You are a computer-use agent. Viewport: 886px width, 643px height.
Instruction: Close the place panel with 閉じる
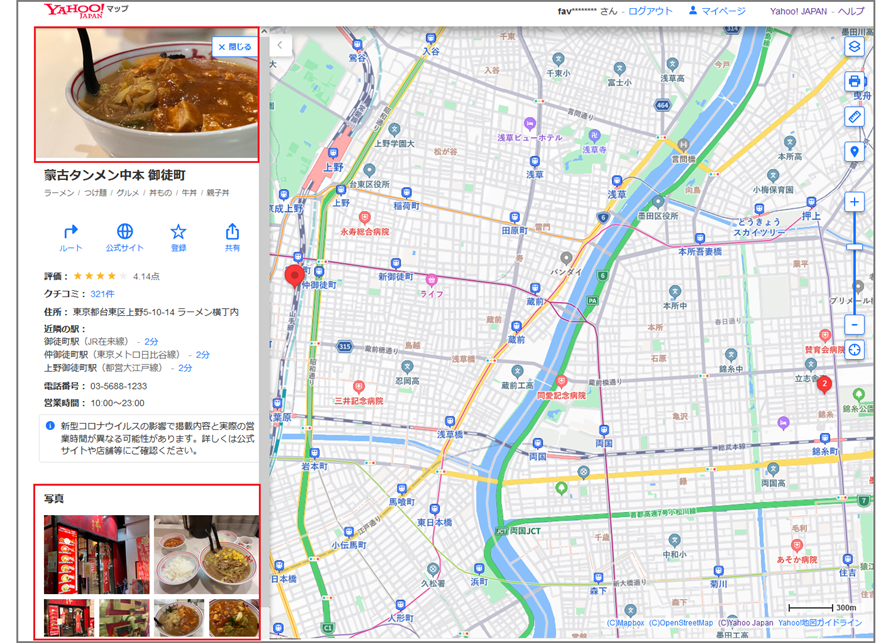click(234, 47)
